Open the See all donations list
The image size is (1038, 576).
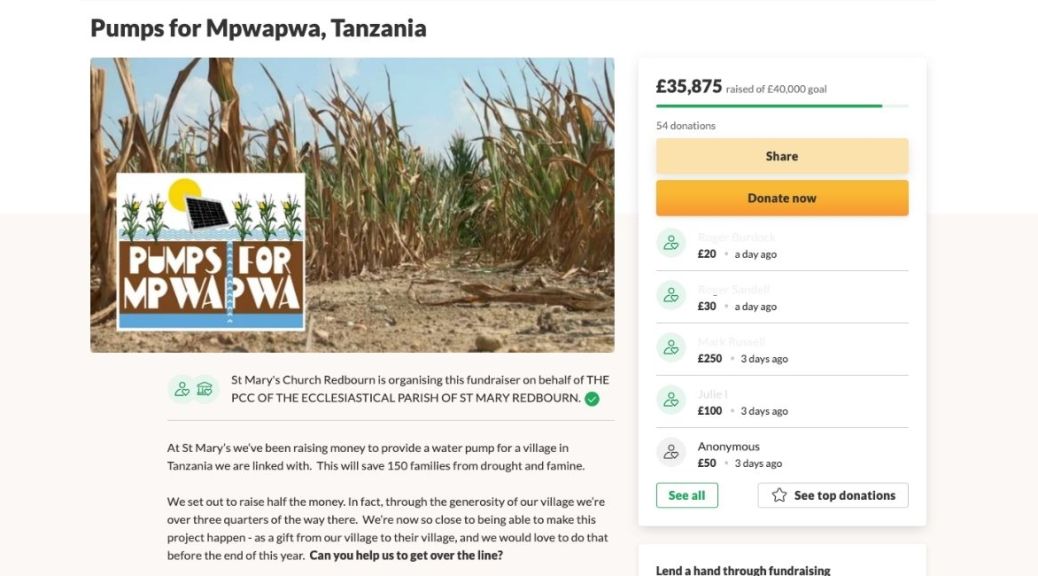[686, 495]
